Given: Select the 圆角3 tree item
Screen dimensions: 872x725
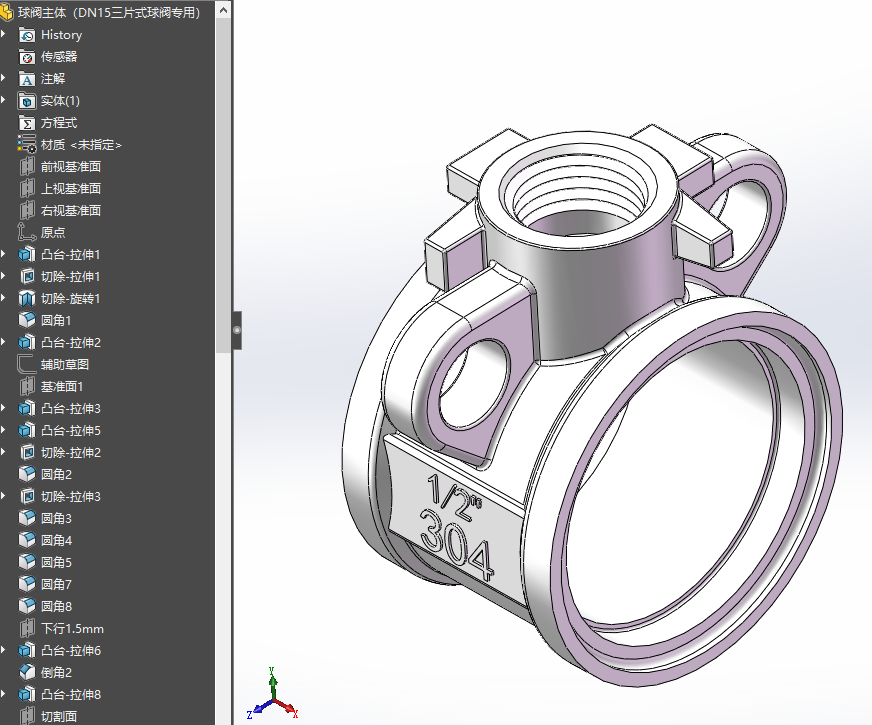Looking at the screenshot, I should pos(56,519).
